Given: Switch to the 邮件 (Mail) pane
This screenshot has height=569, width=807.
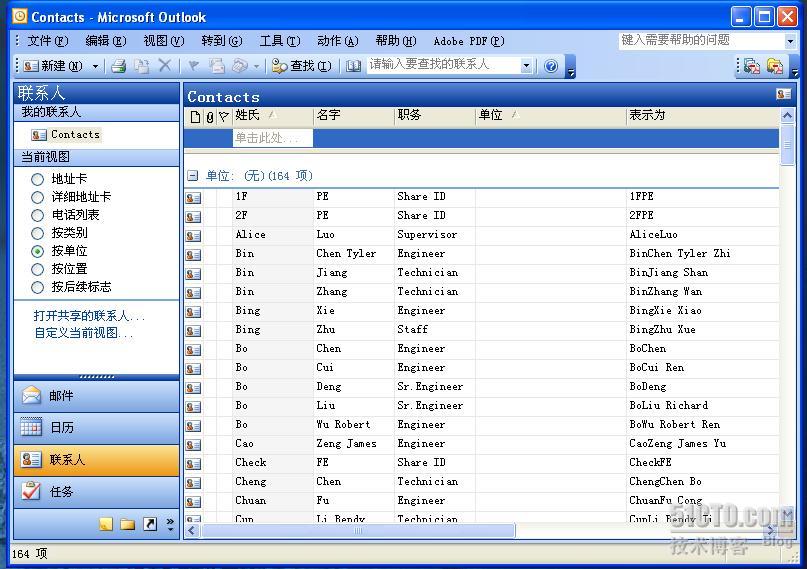Looking at the screenshot, I should pos(96,396).
